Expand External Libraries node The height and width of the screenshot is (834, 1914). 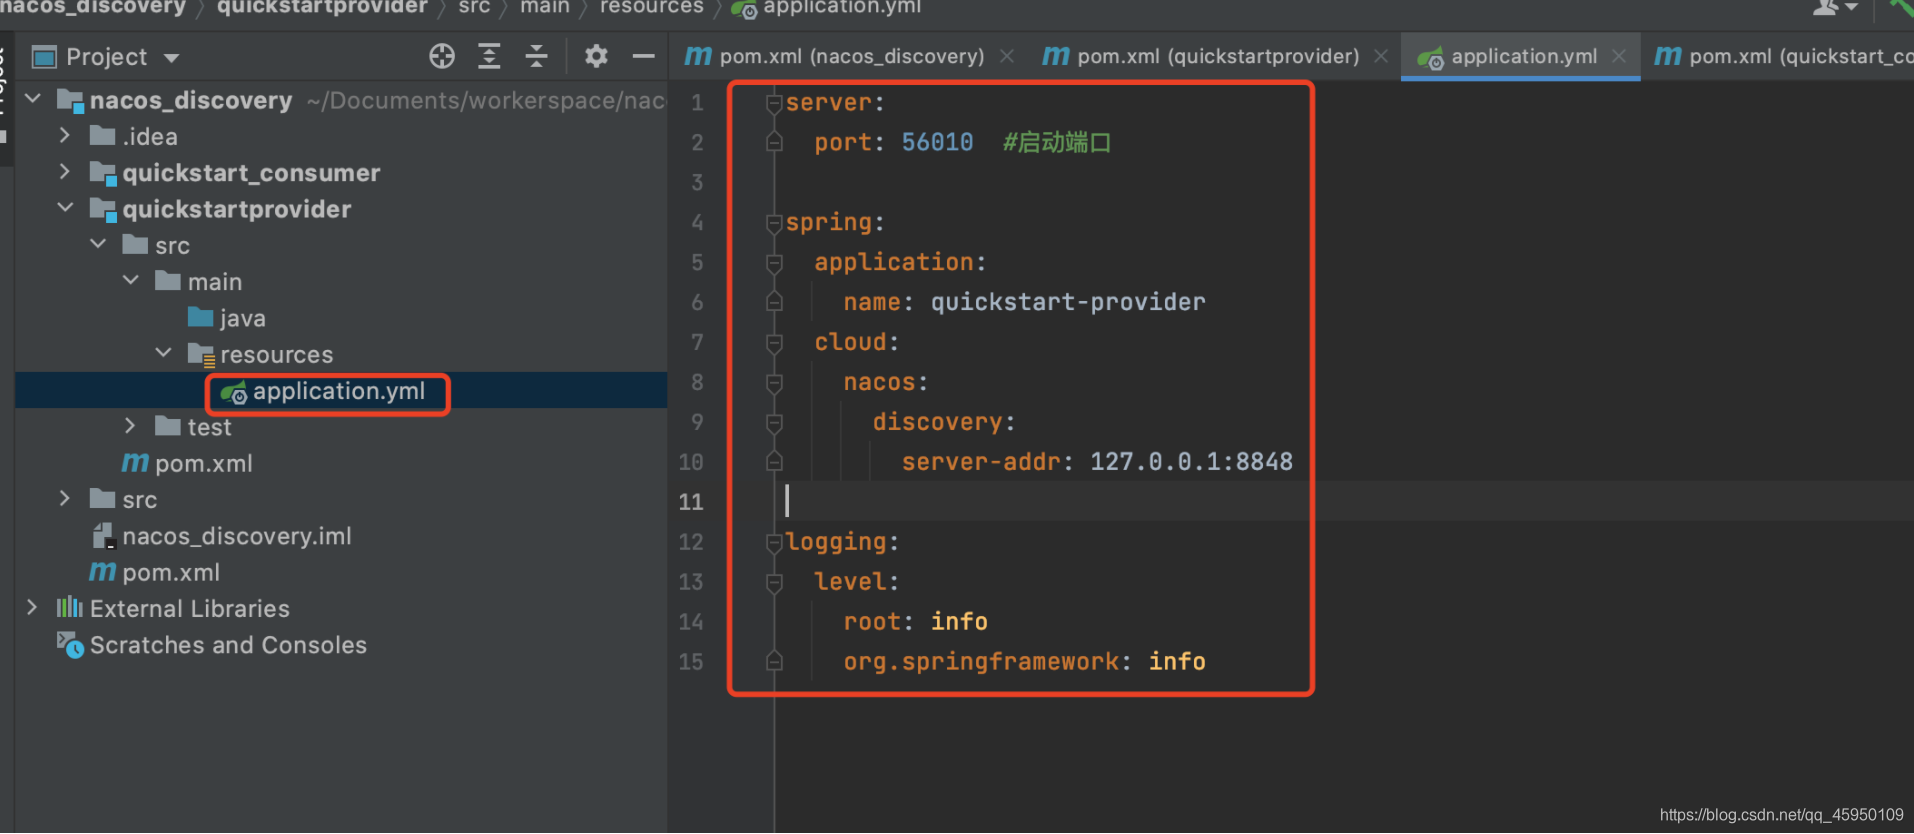[33, 607]
